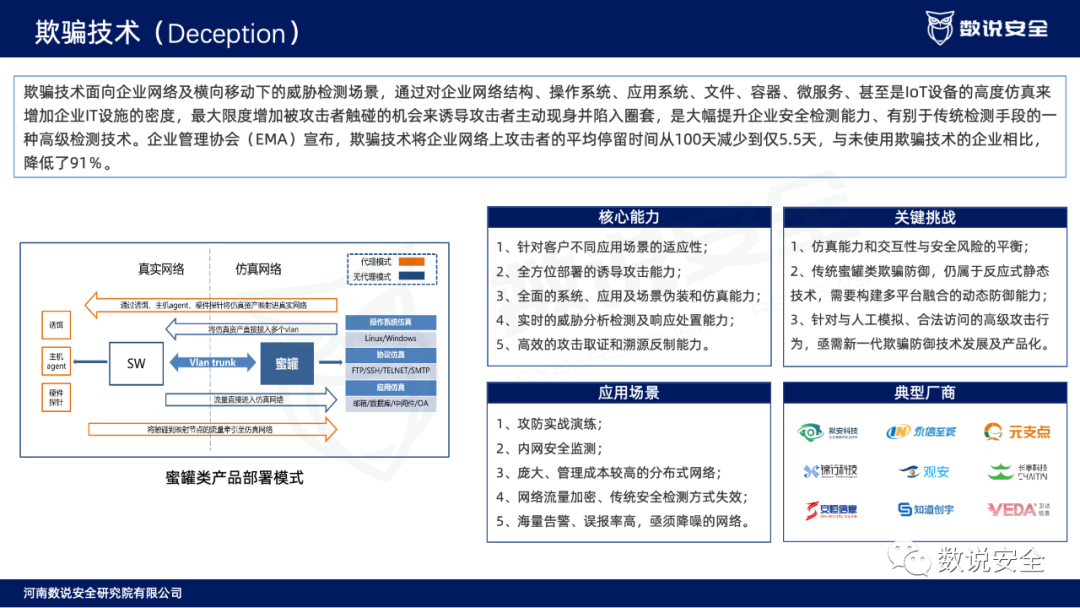Click the text 海量告警、误报率高
The image size is (1080, 608).
coord(577,521)
